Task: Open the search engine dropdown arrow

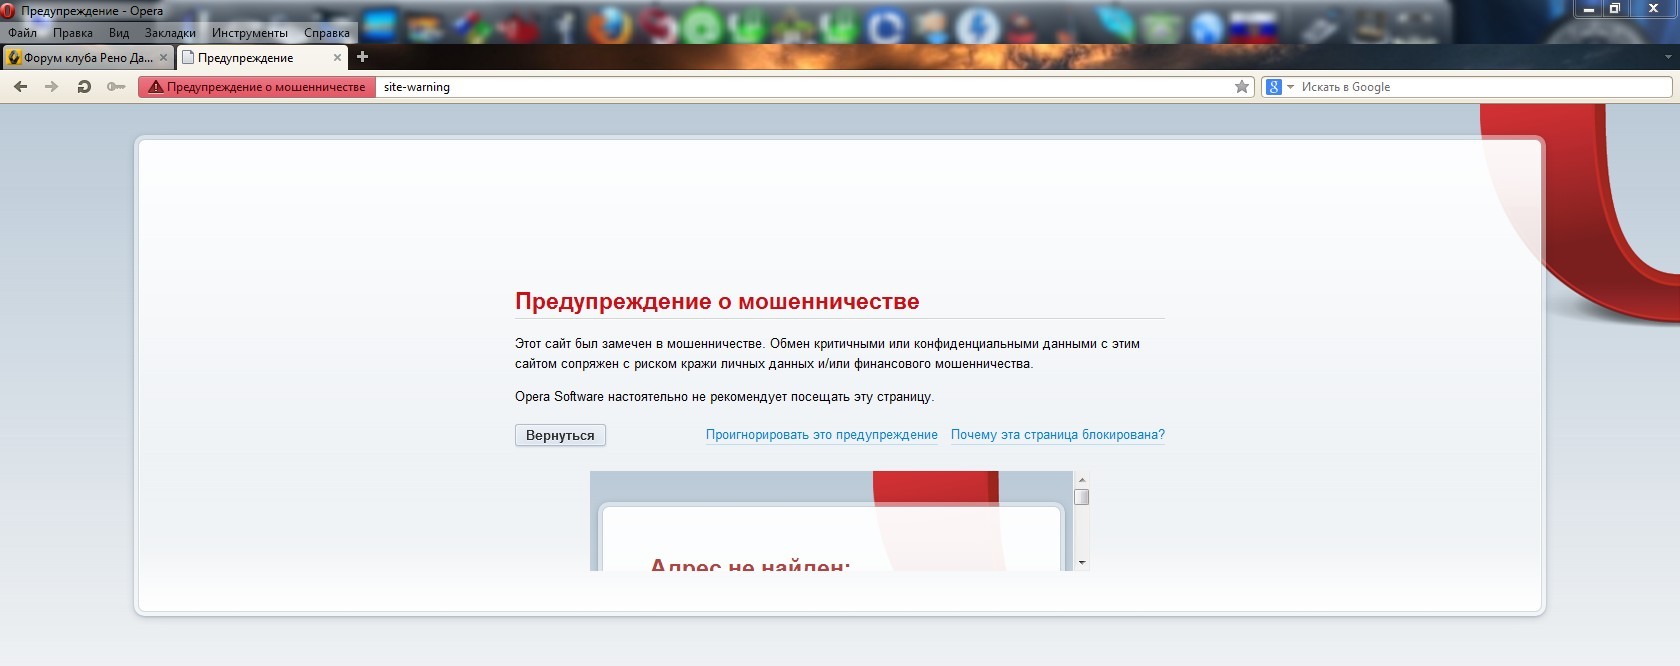Action: [x=1290, y=87]
